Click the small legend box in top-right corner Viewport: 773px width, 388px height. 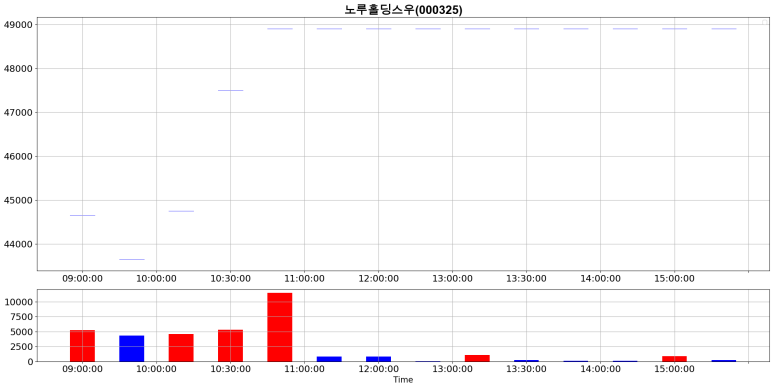click(765, 22)
